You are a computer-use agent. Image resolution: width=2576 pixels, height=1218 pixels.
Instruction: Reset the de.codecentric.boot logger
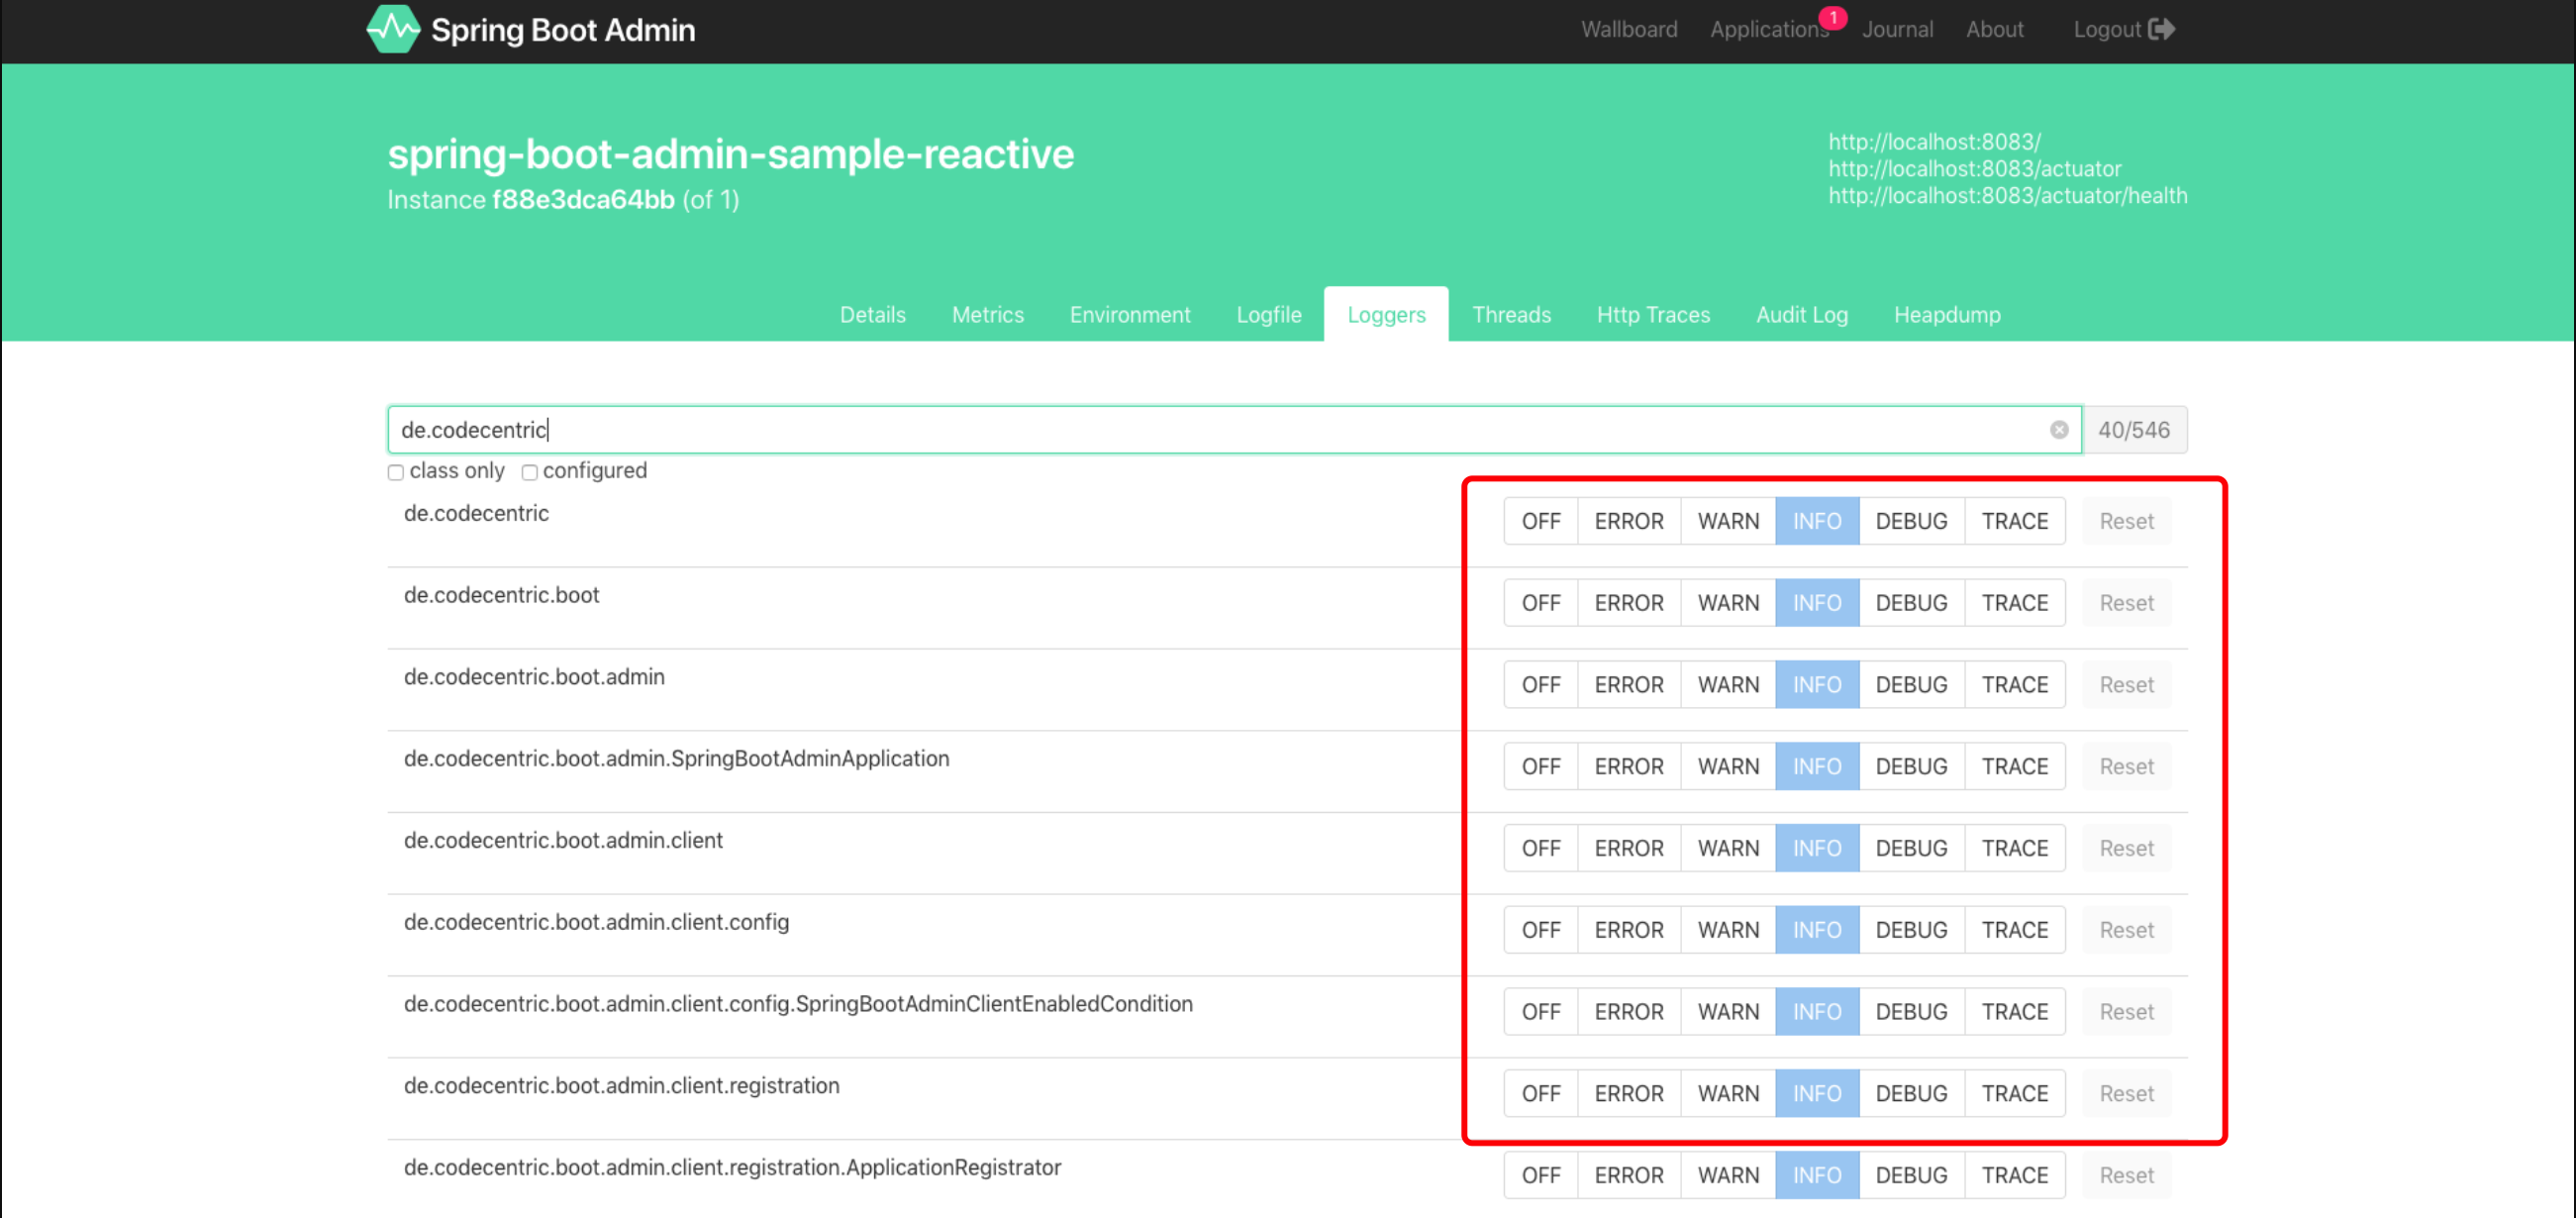tap(2126, 603)
